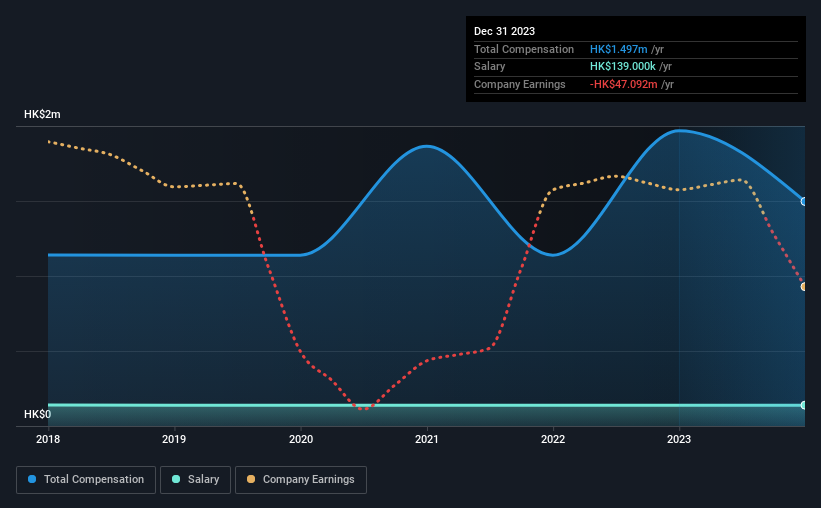
Task: Toggle the Company Earnings legend button
Action: pyautogui.click(x=301, y=480)
